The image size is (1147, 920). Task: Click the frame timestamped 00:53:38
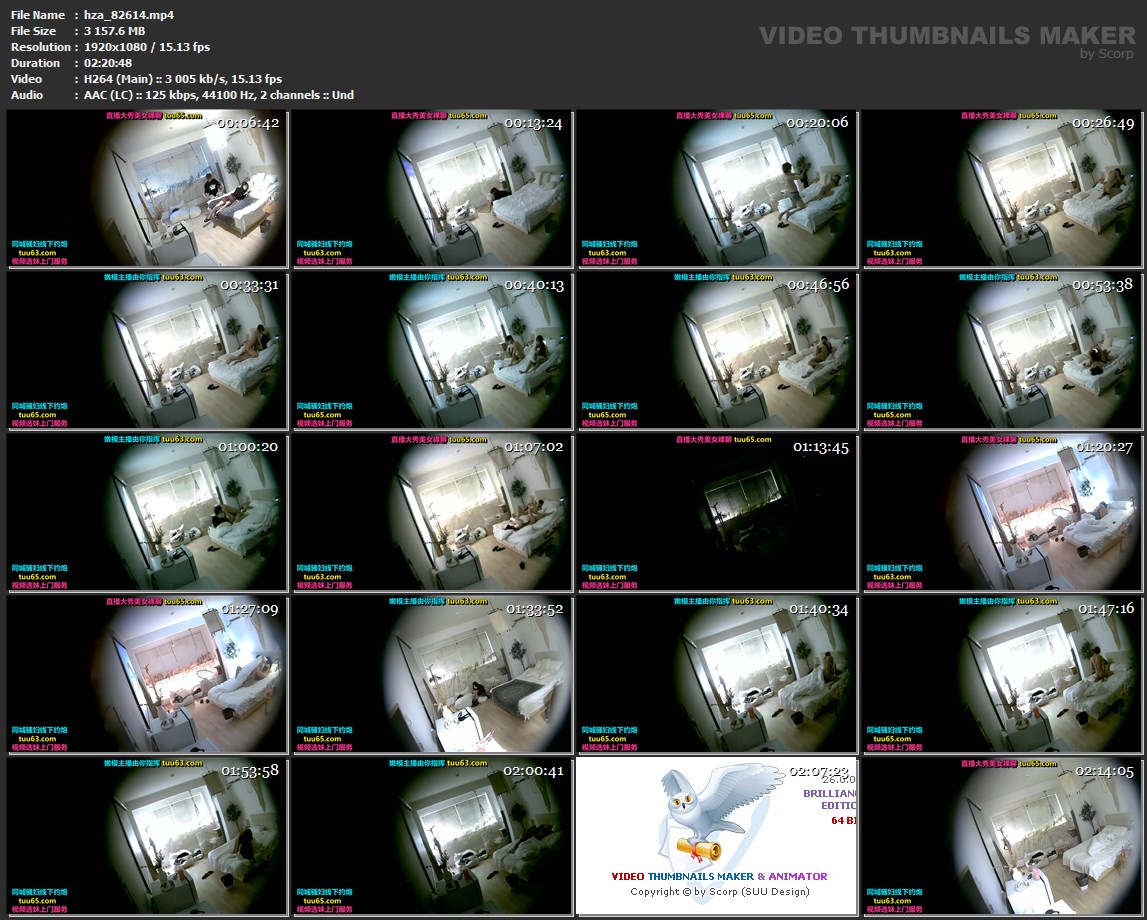[x=1002, y=350]
